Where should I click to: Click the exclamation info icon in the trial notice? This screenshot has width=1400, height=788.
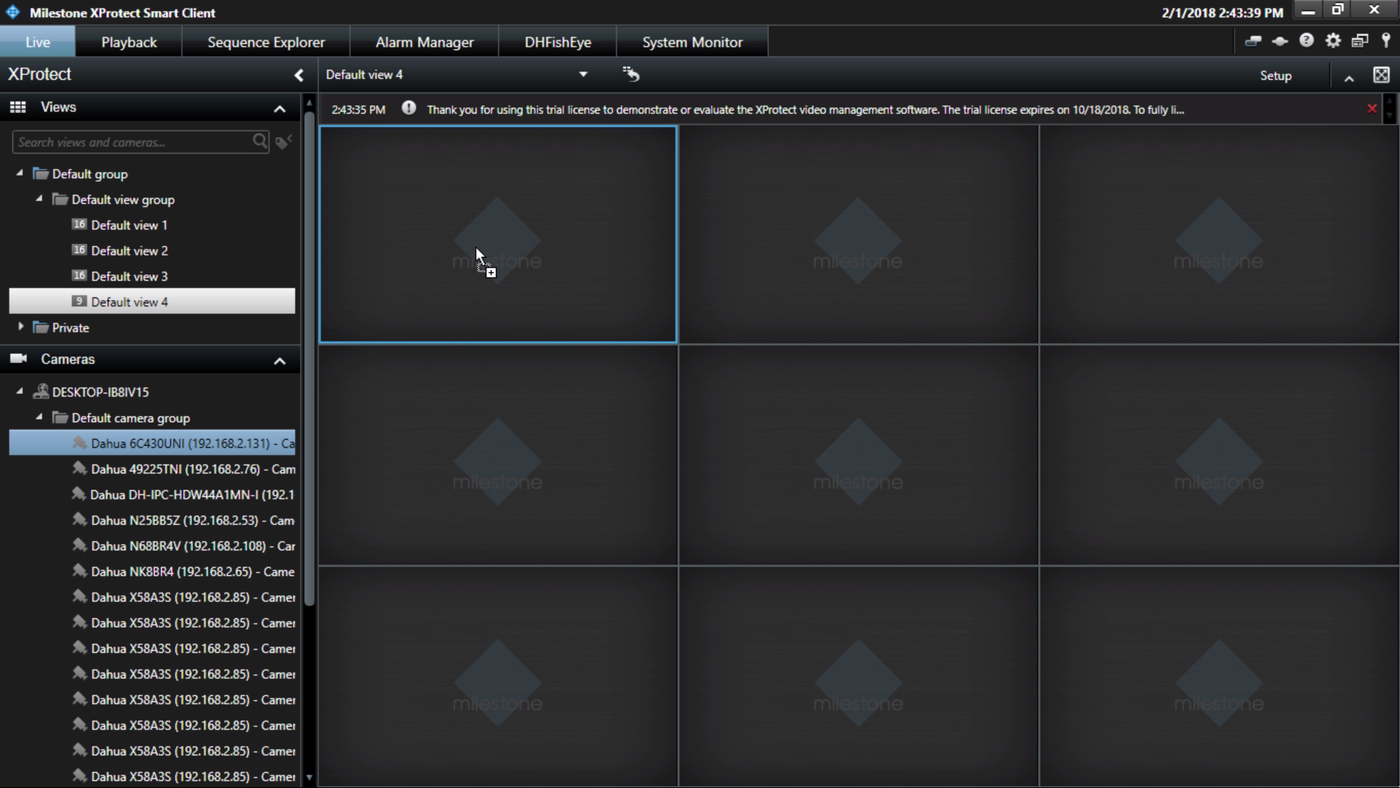[409, 108]
